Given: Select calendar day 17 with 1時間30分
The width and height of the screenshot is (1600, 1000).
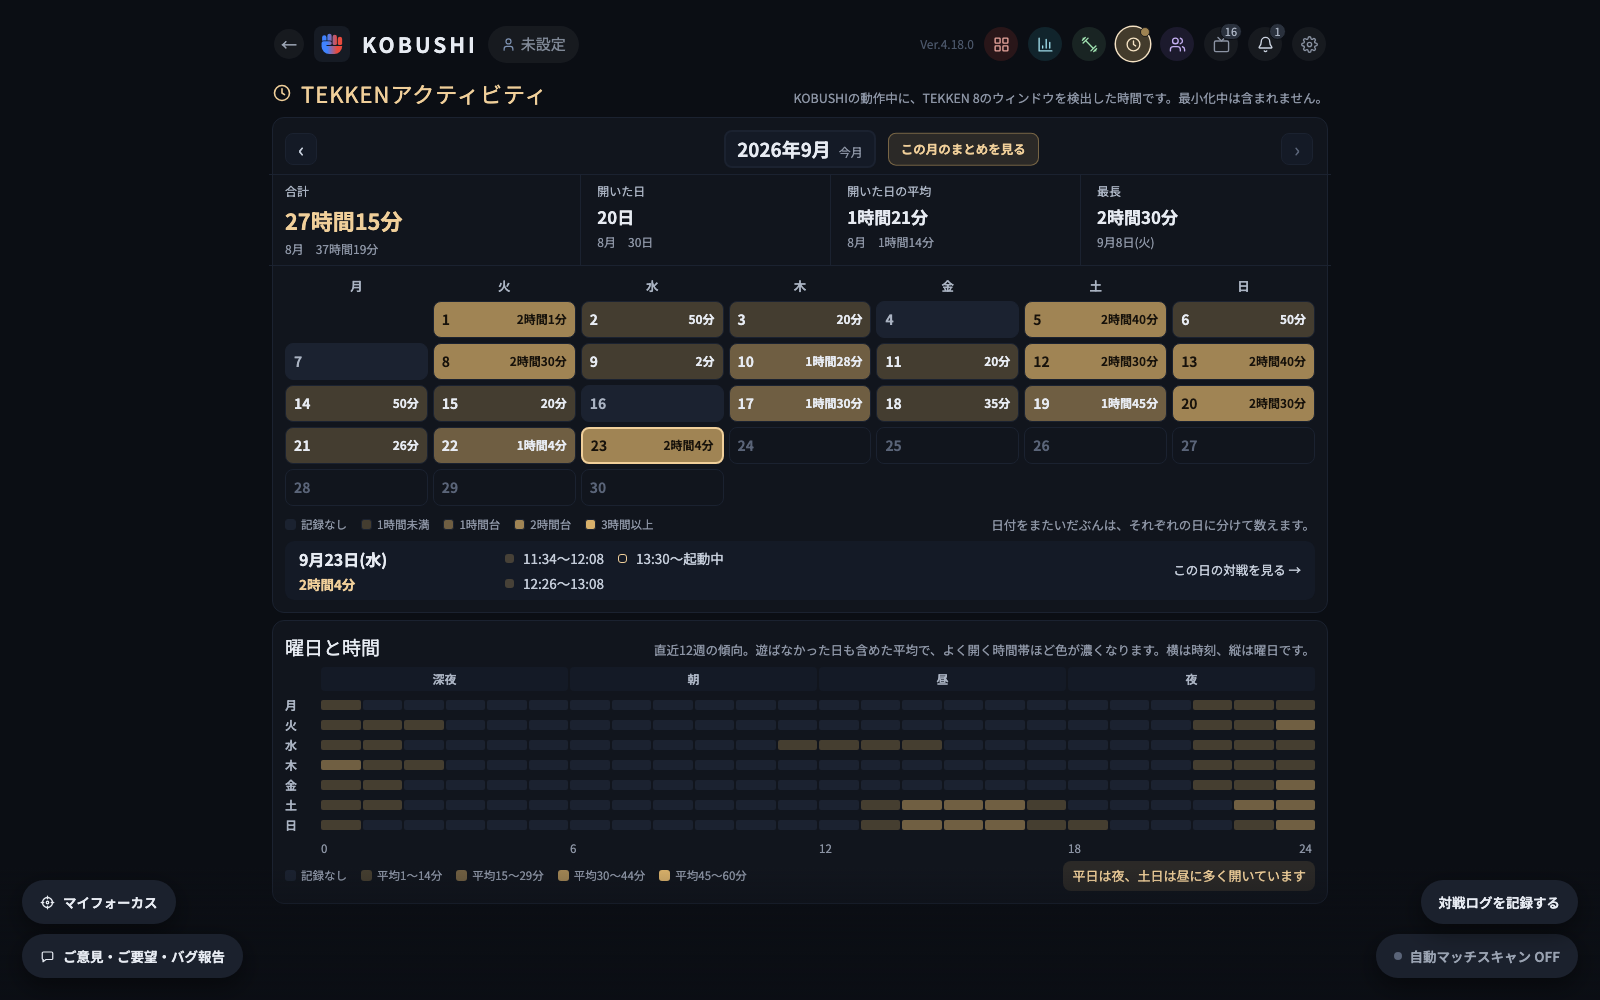Looking at the screenshot, I should 800,404.
